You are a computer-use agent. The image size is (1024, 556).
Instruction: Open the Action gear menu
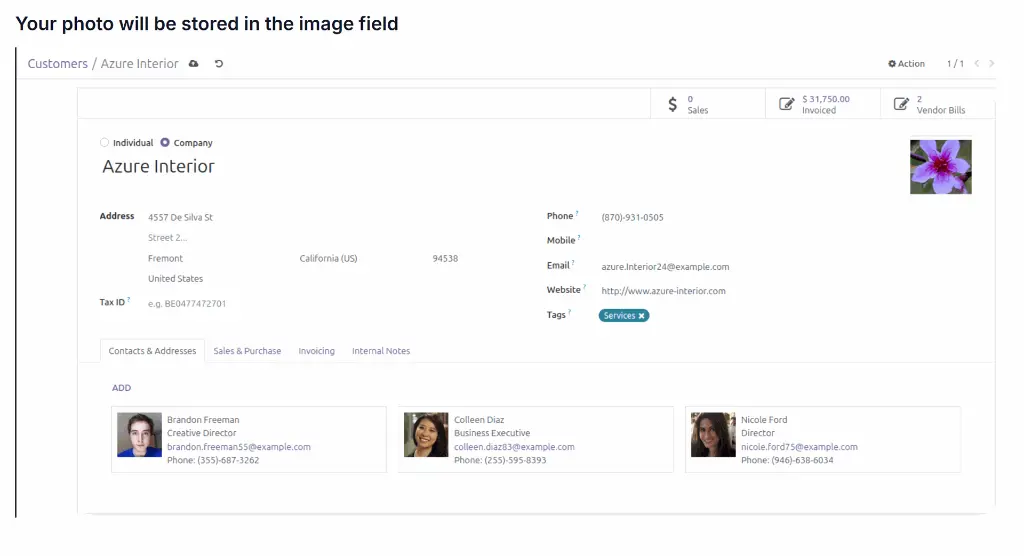906,64
